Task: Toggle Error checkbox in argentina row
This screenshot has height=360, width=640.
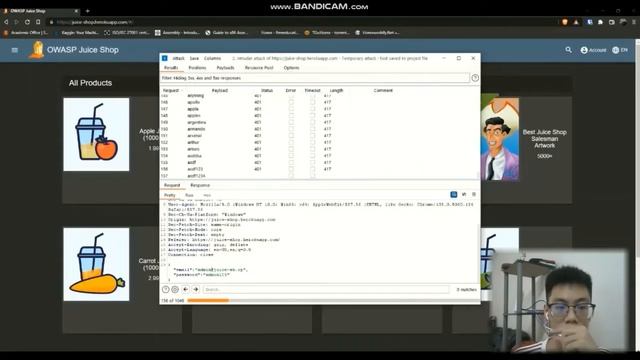Action: point(291,122)
